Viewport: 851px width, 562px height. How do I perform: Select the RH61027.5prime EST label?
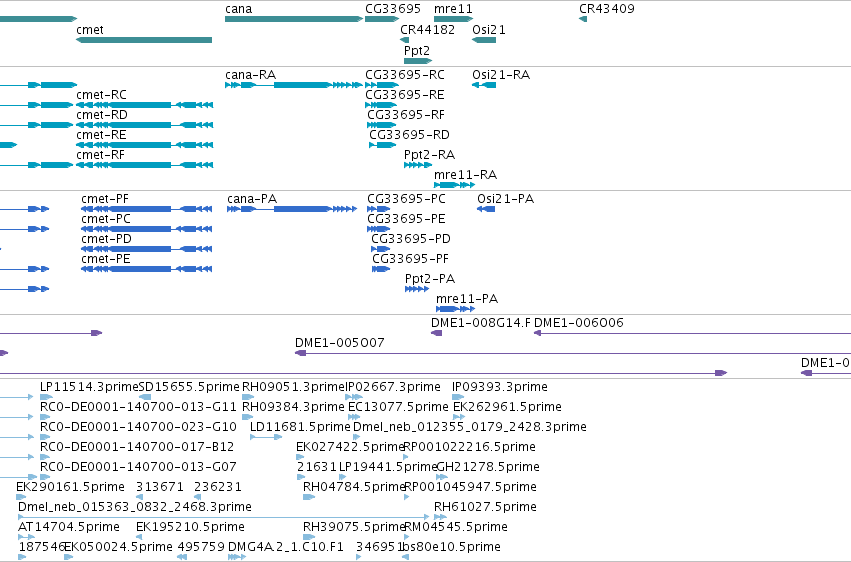click(x=485, y=507)
